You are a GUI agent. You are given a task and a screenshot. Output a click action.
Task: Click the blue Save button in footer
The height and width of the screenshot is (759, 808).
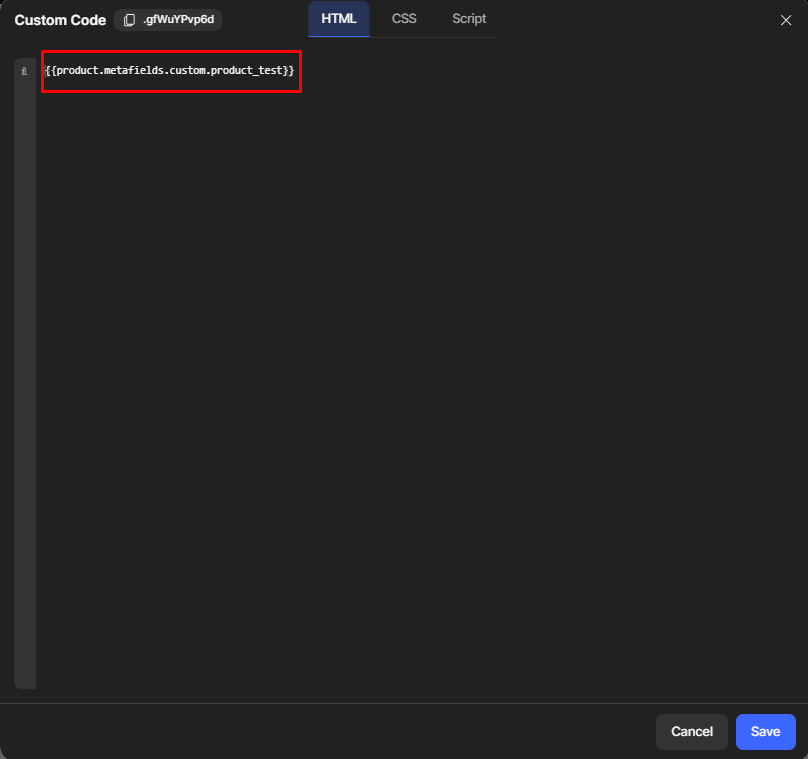pos(765,731)
